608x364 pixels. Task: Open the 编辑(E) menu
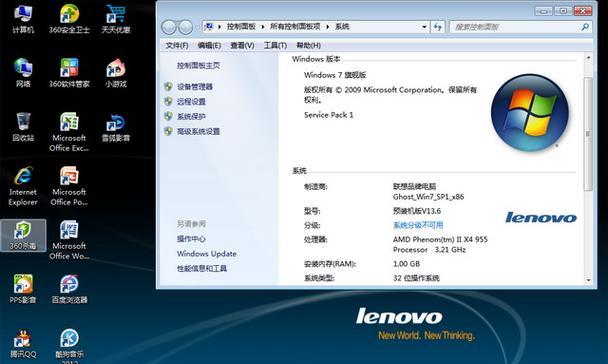pyautogui.click(x=209, y=45)
